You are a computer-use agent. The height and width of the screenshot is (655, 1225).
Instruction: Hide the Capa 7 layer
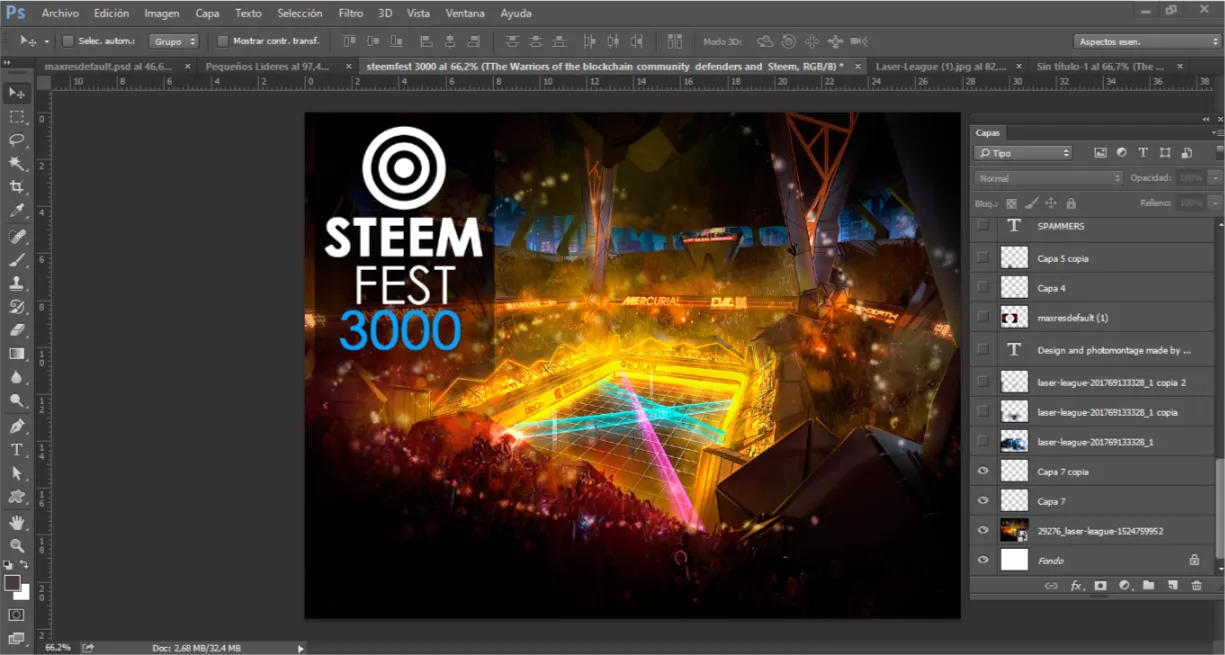point(983,500)
